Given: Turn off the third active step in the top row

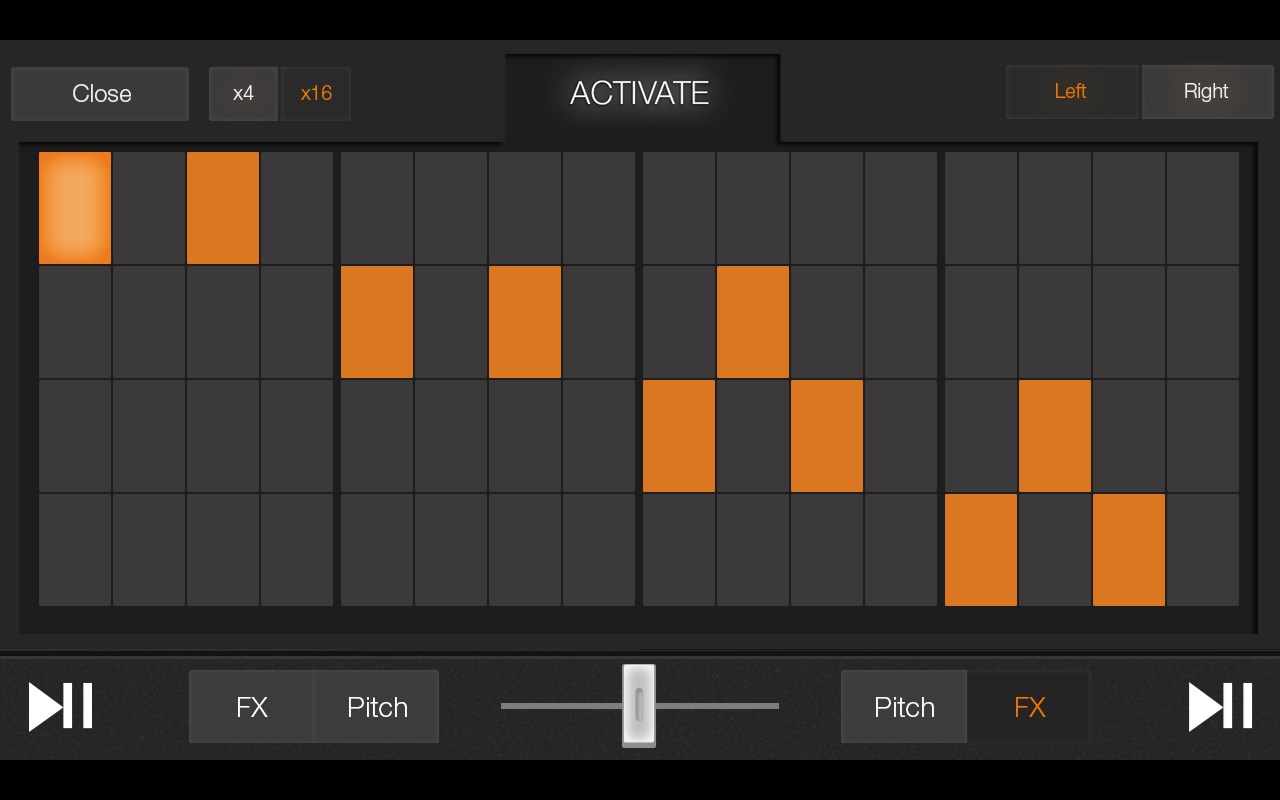Looking at the screenshot, I should (222, 207).
